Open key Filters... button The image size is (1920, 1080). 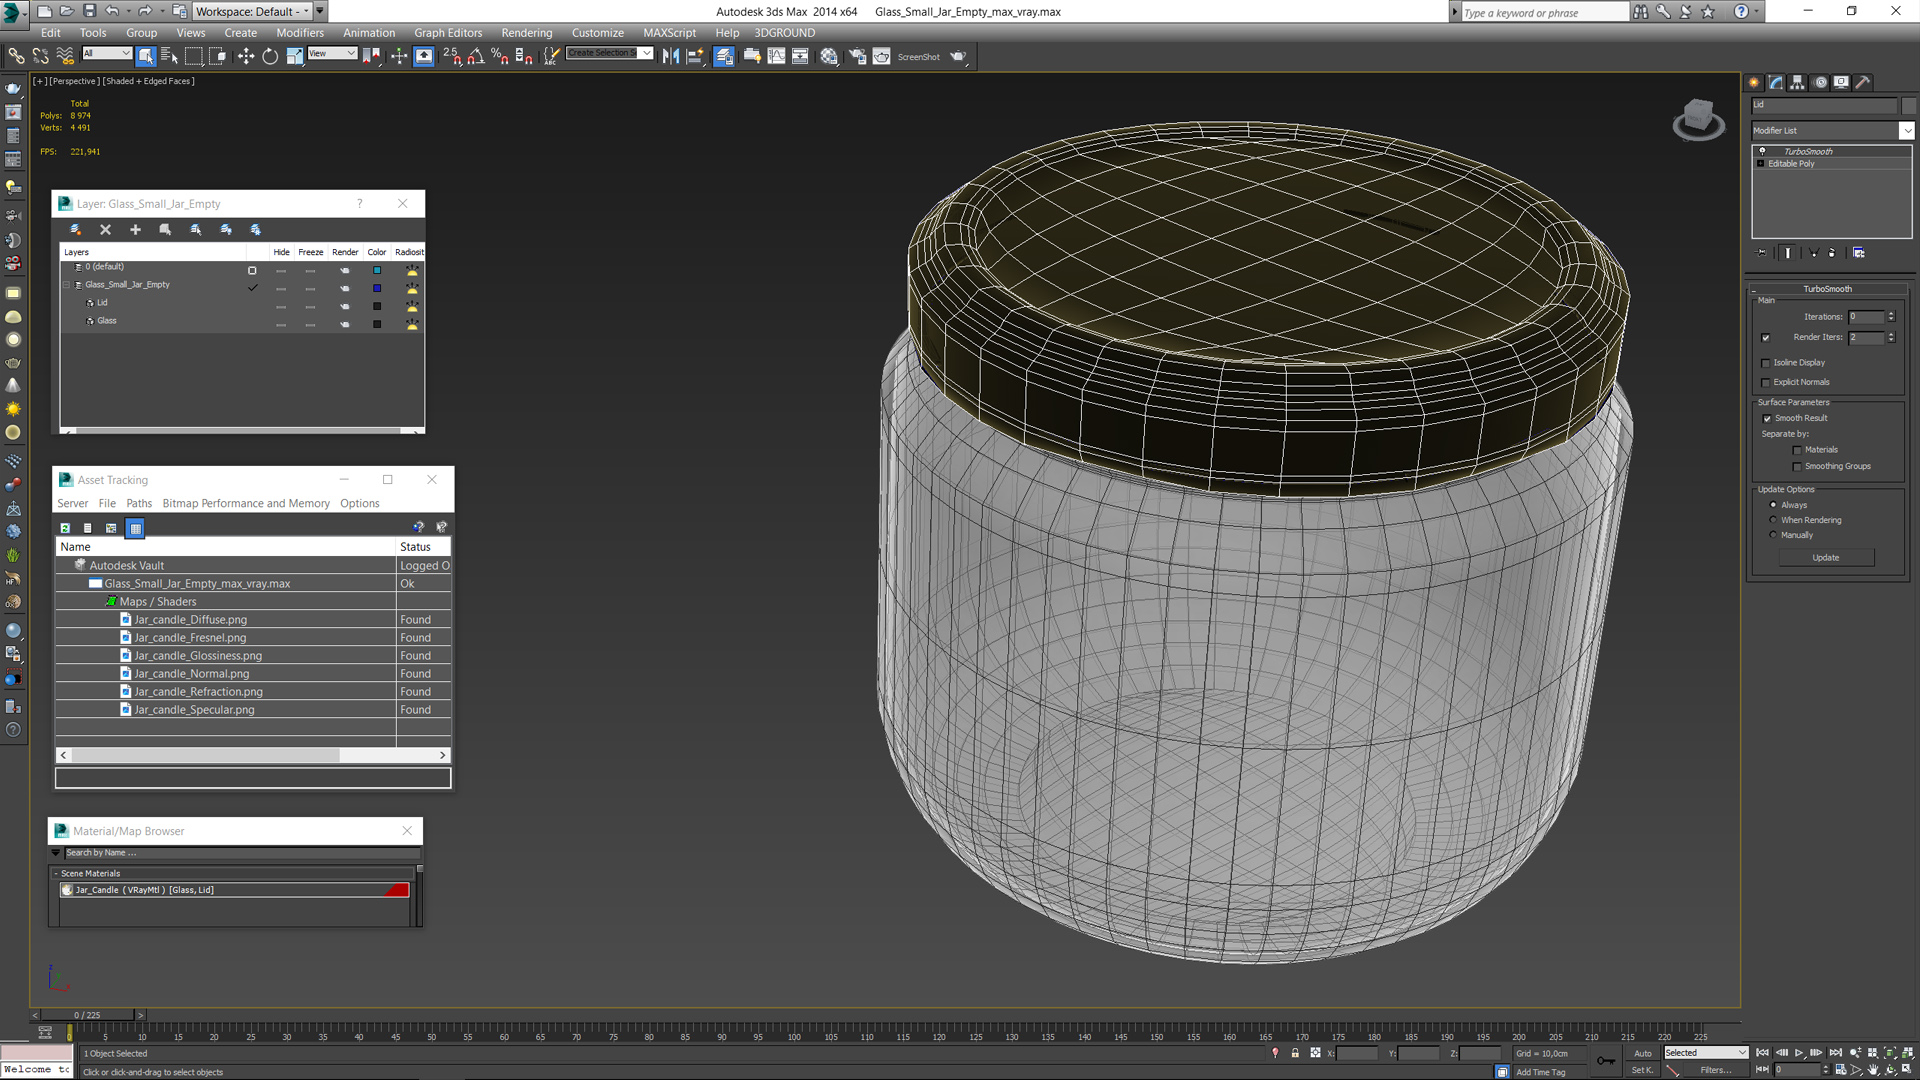[1715, 1070]
